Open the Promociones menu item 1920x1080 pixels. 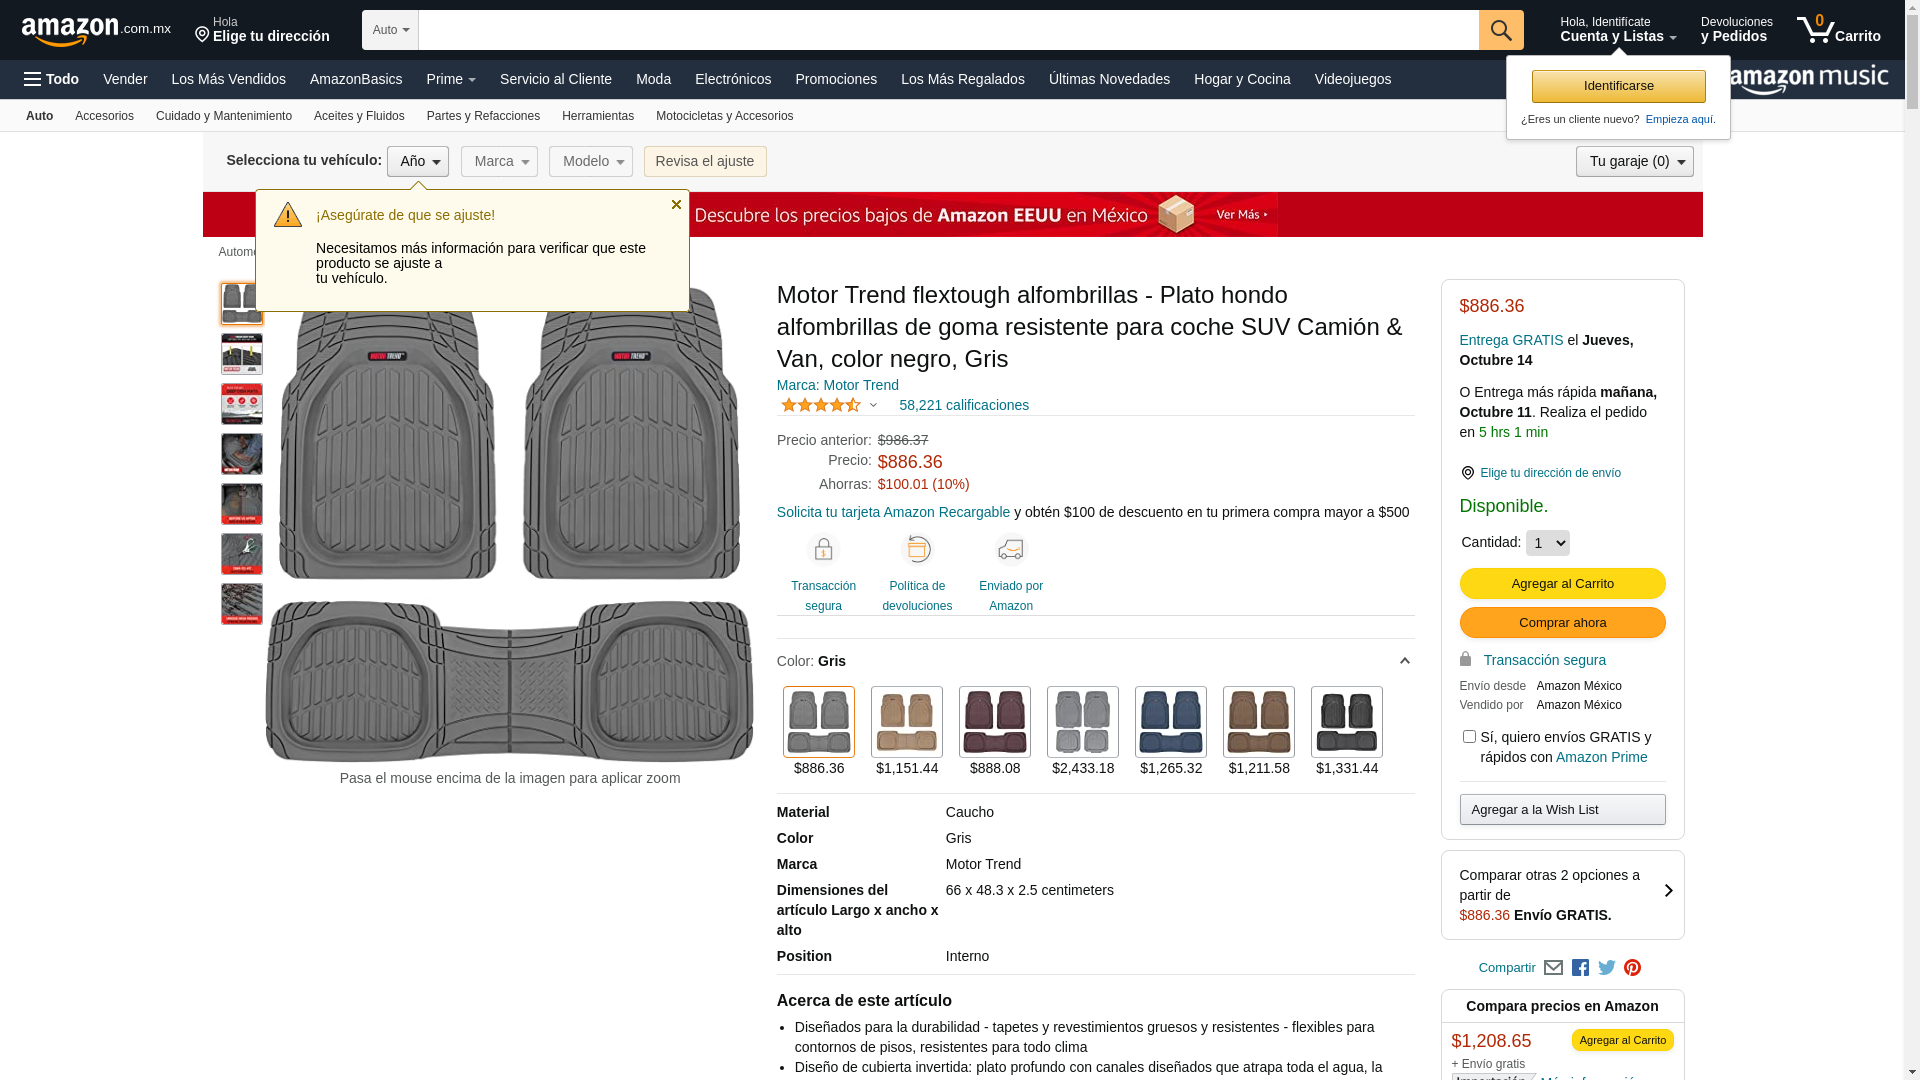tap(836, 79)
